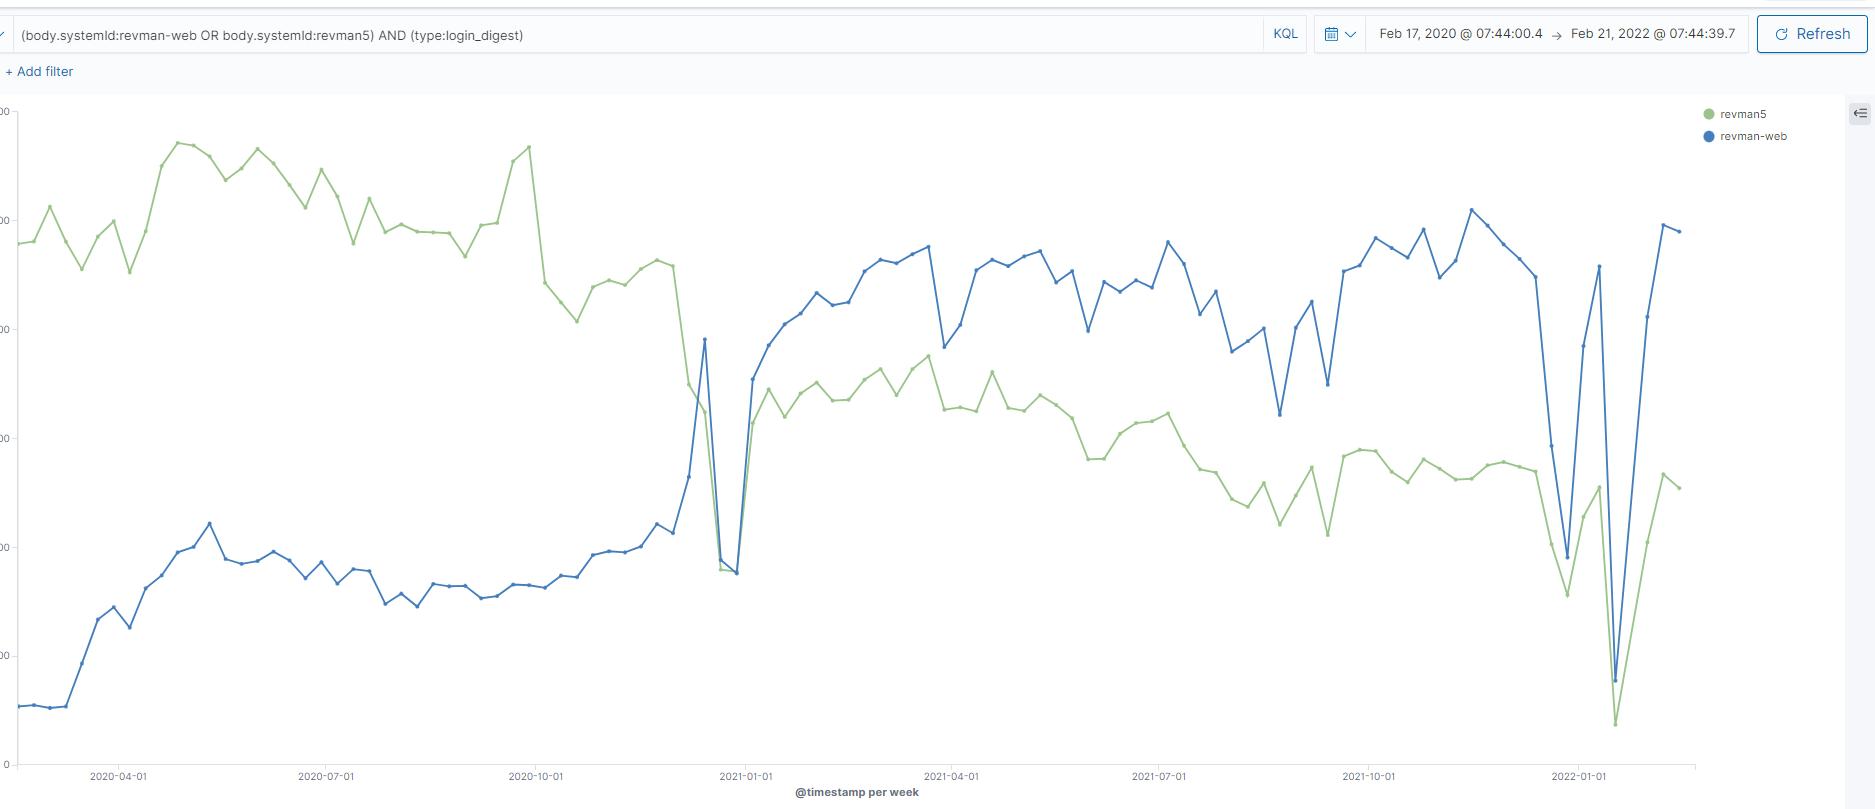Viewport: 1875px width, 809px height.
Task: Expand the chevron beside the calendar icon
Action: pos(1351,34)
